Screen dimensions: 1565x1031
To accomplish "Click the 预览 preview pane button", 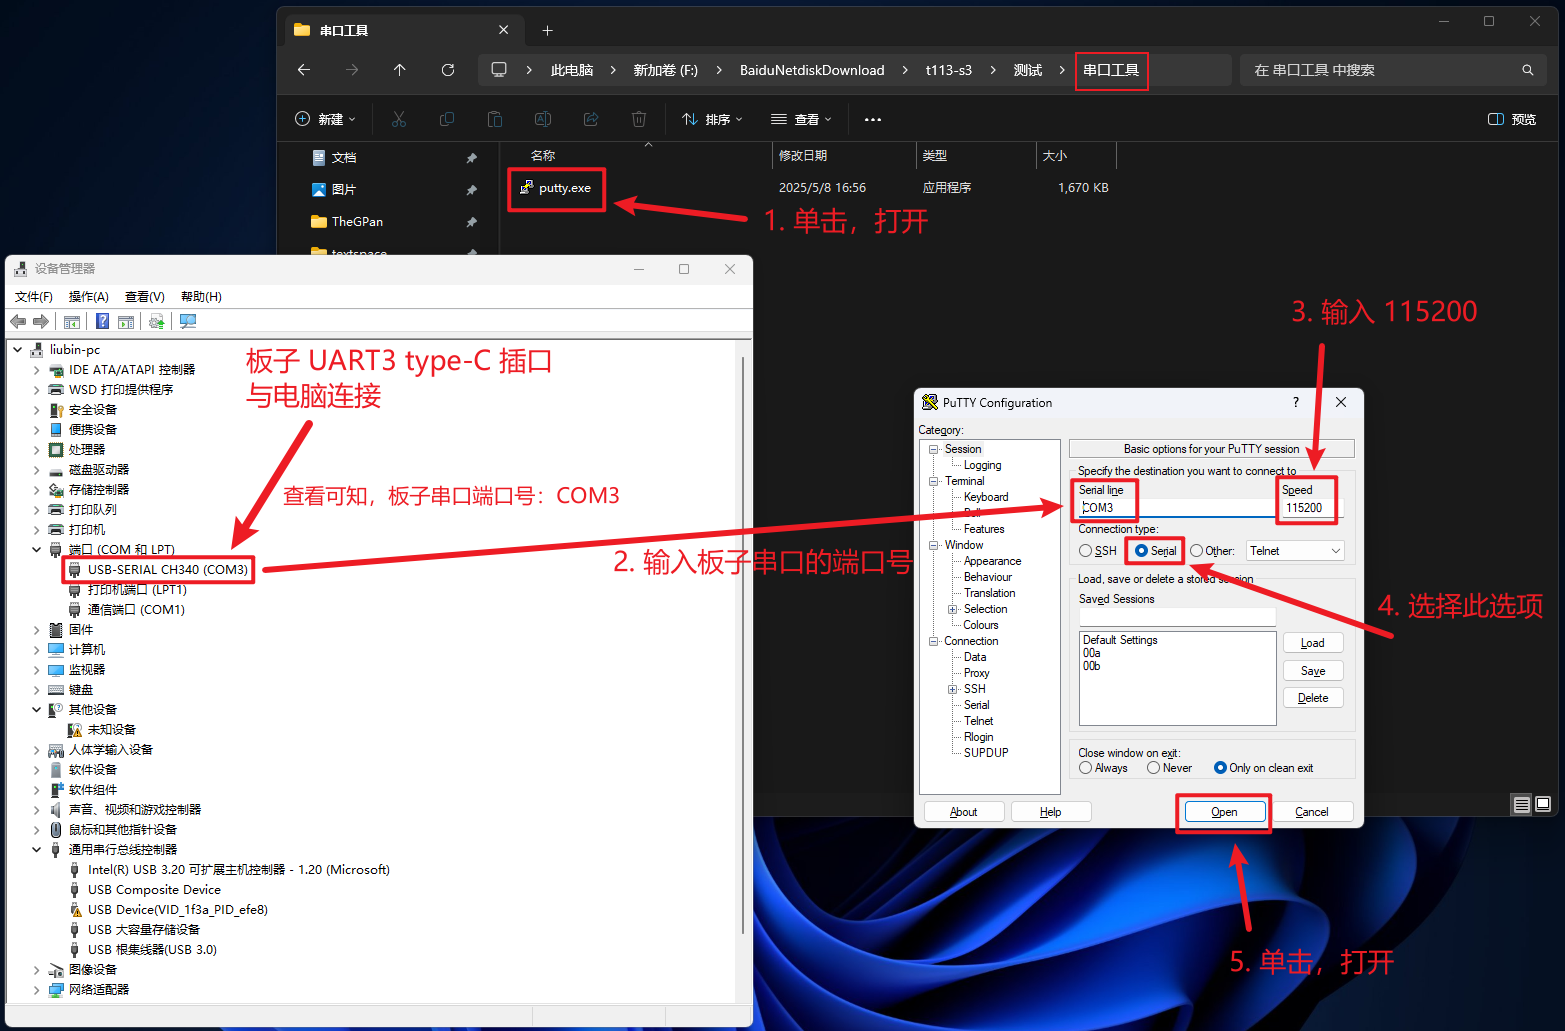I will click(x=1512, y=119).
